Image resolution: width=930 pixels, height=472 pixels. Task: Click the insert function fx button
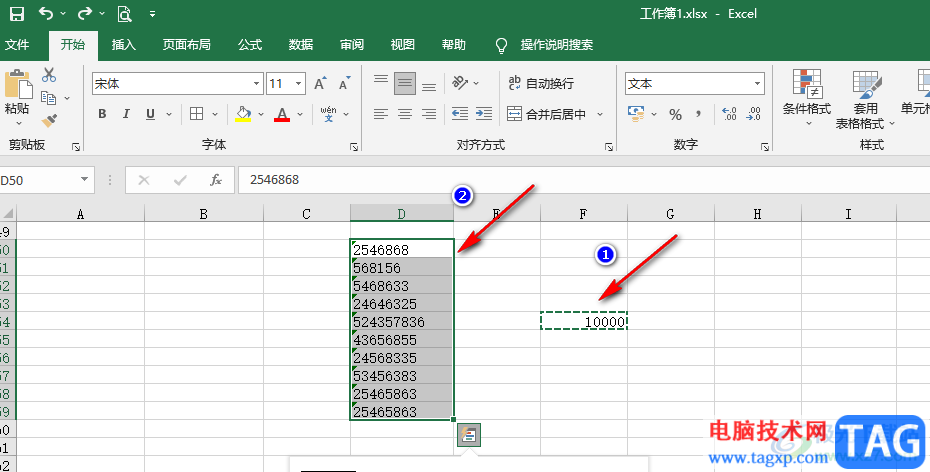(x=216, y=180)
